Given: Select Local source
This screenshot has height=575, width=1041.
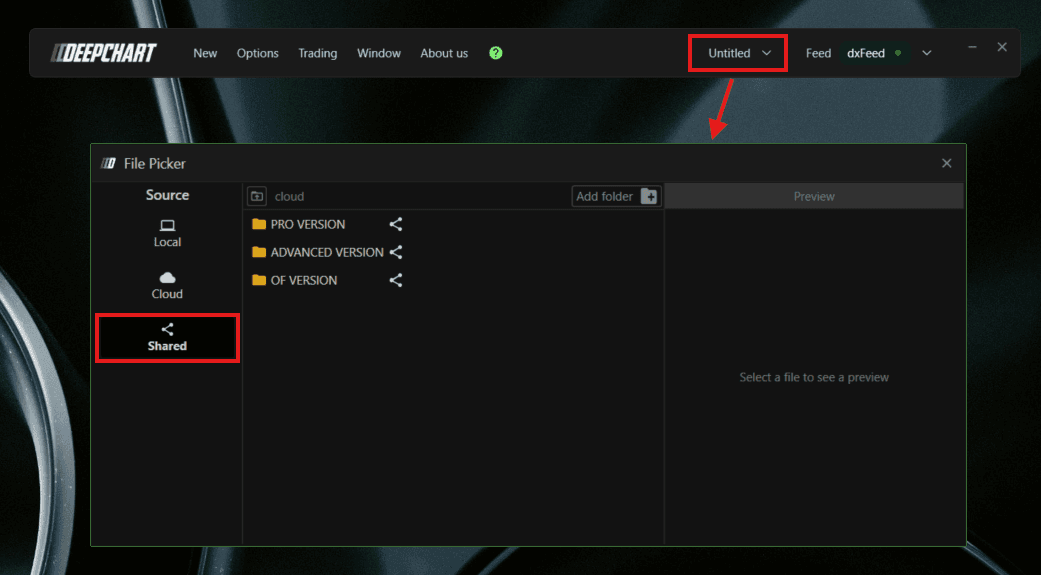Looking at the screenshot, I should (167, 234).
